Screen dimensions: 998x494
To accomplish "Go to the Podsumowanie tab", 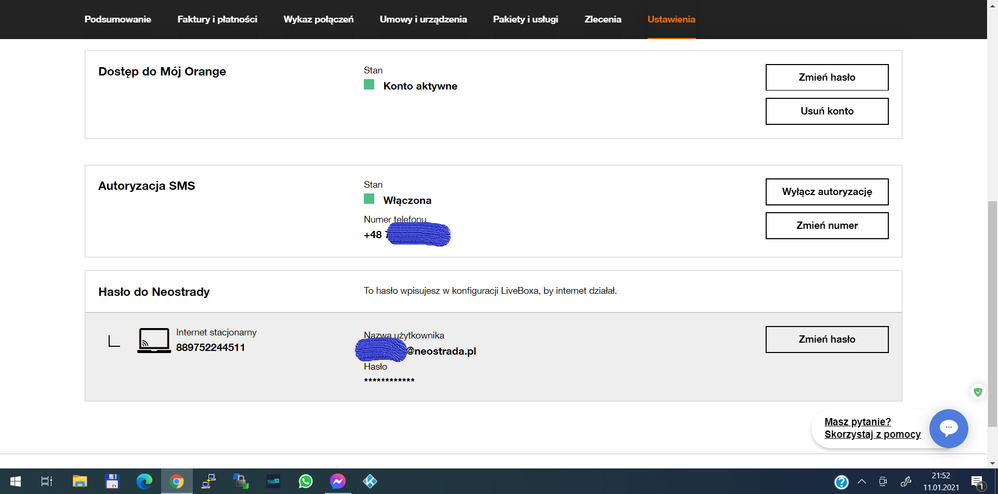I will [118, 20].
